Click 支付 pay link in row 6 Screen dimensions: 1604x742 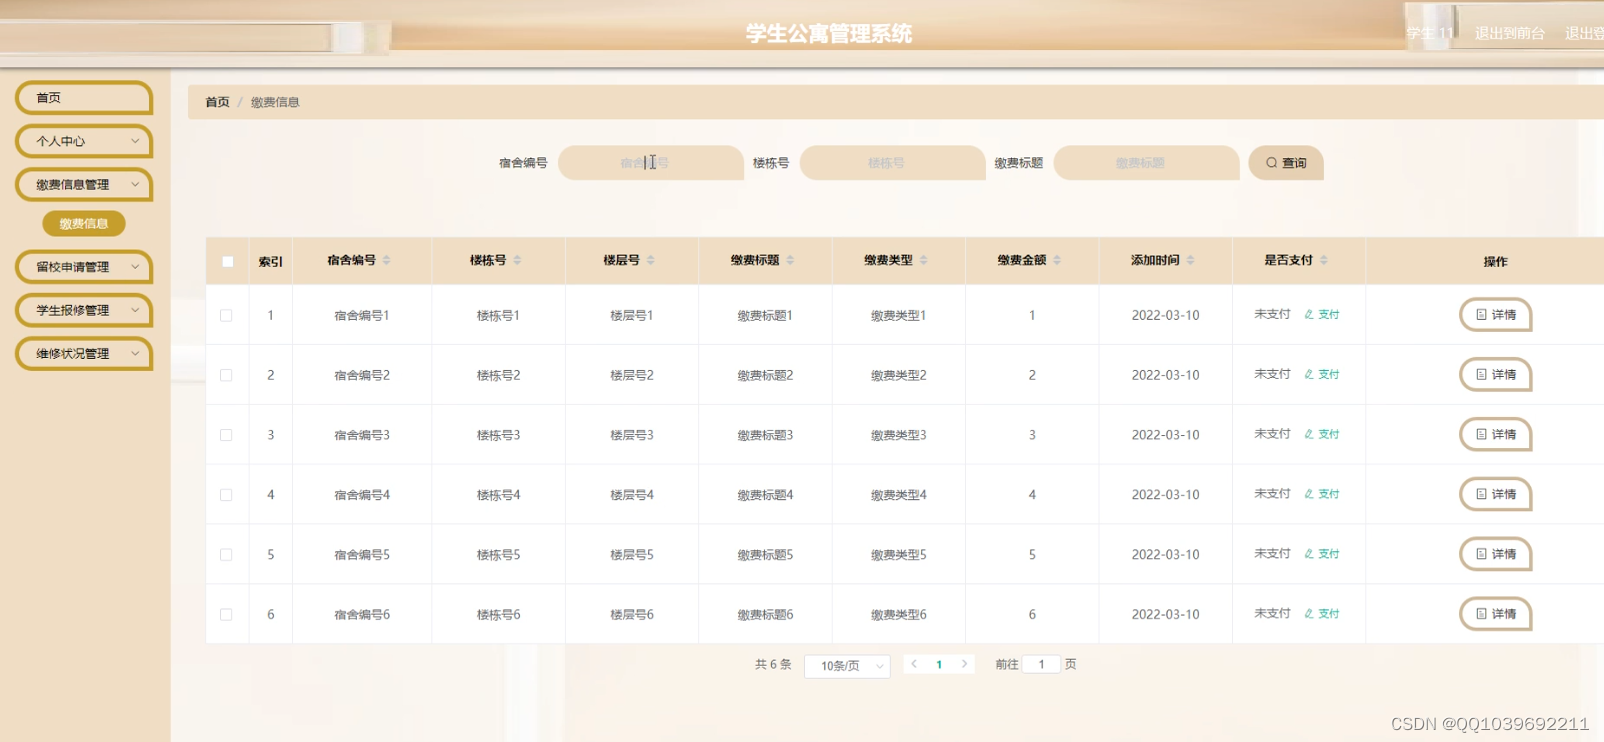(1322, 614)
